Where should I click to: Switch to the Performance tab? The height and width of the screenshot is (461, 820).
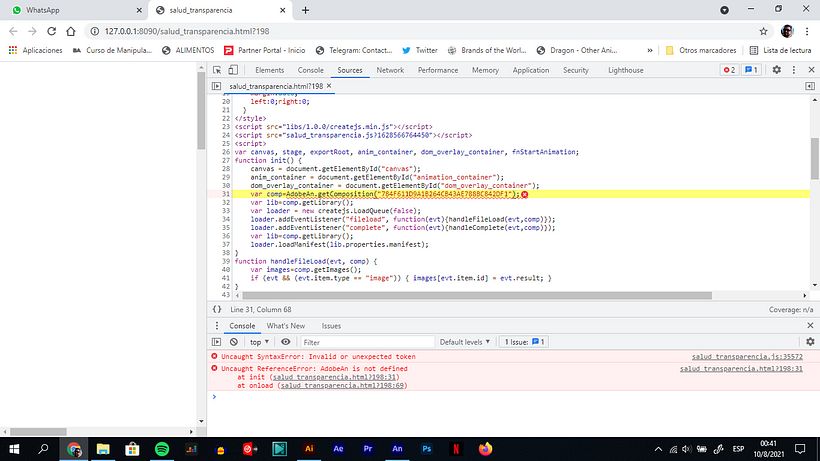(438, 70)
